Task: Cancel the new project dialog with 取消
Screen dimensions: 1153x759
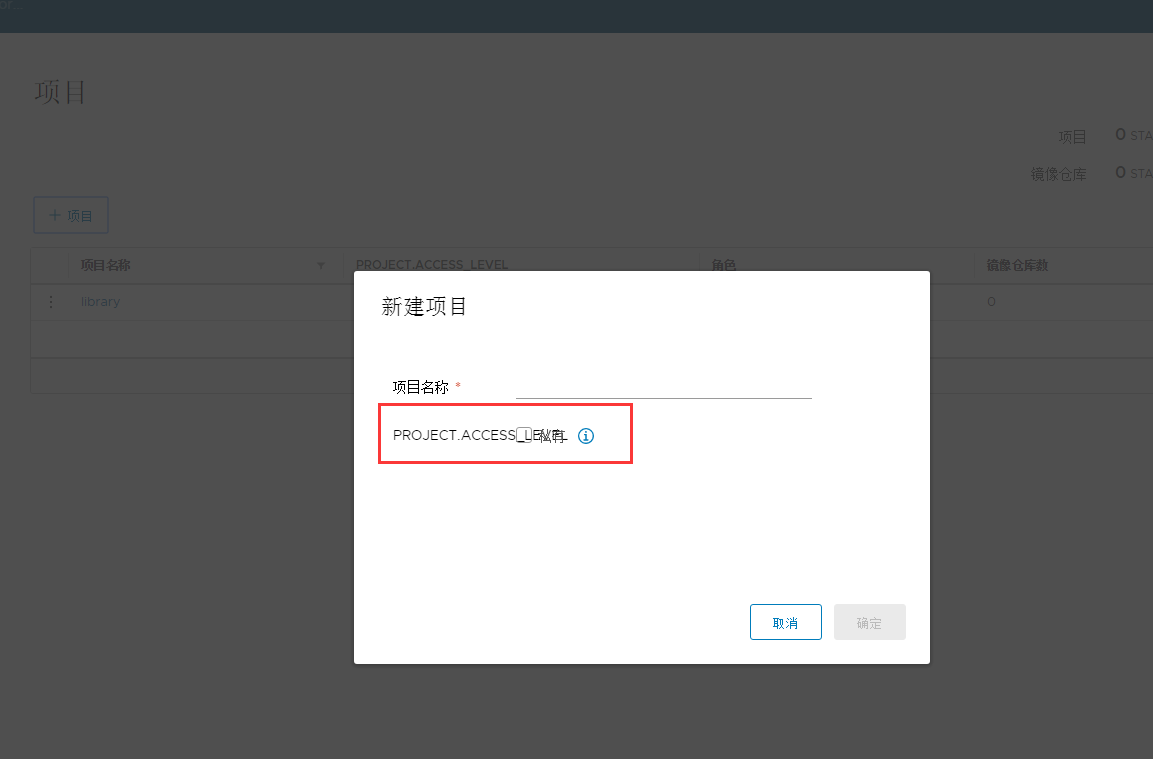Action: tap(785, 622)
